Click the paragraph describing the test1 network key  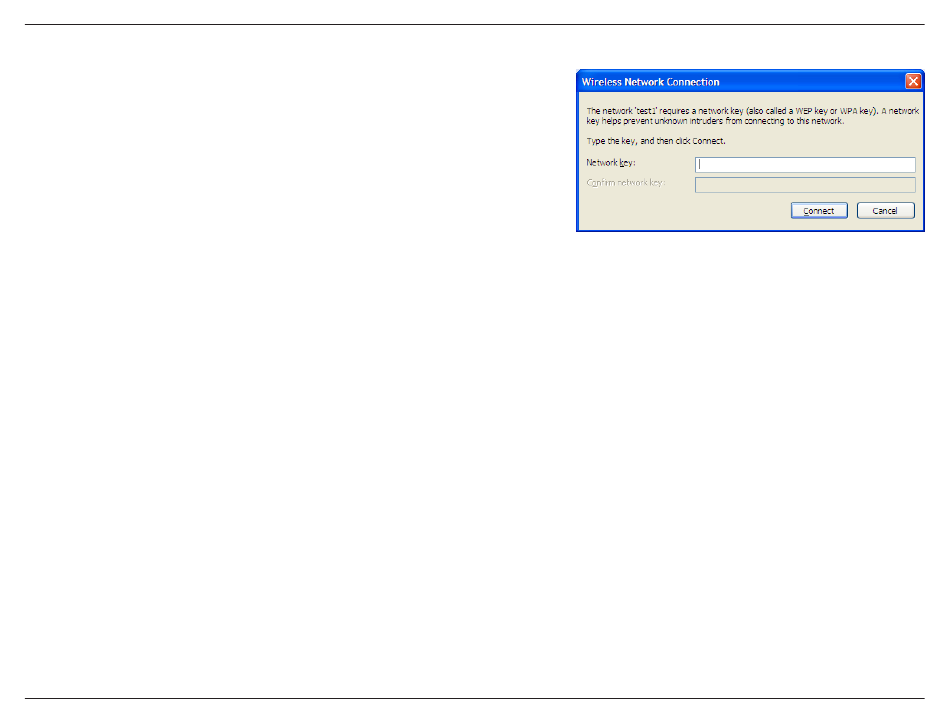(752, 116)
